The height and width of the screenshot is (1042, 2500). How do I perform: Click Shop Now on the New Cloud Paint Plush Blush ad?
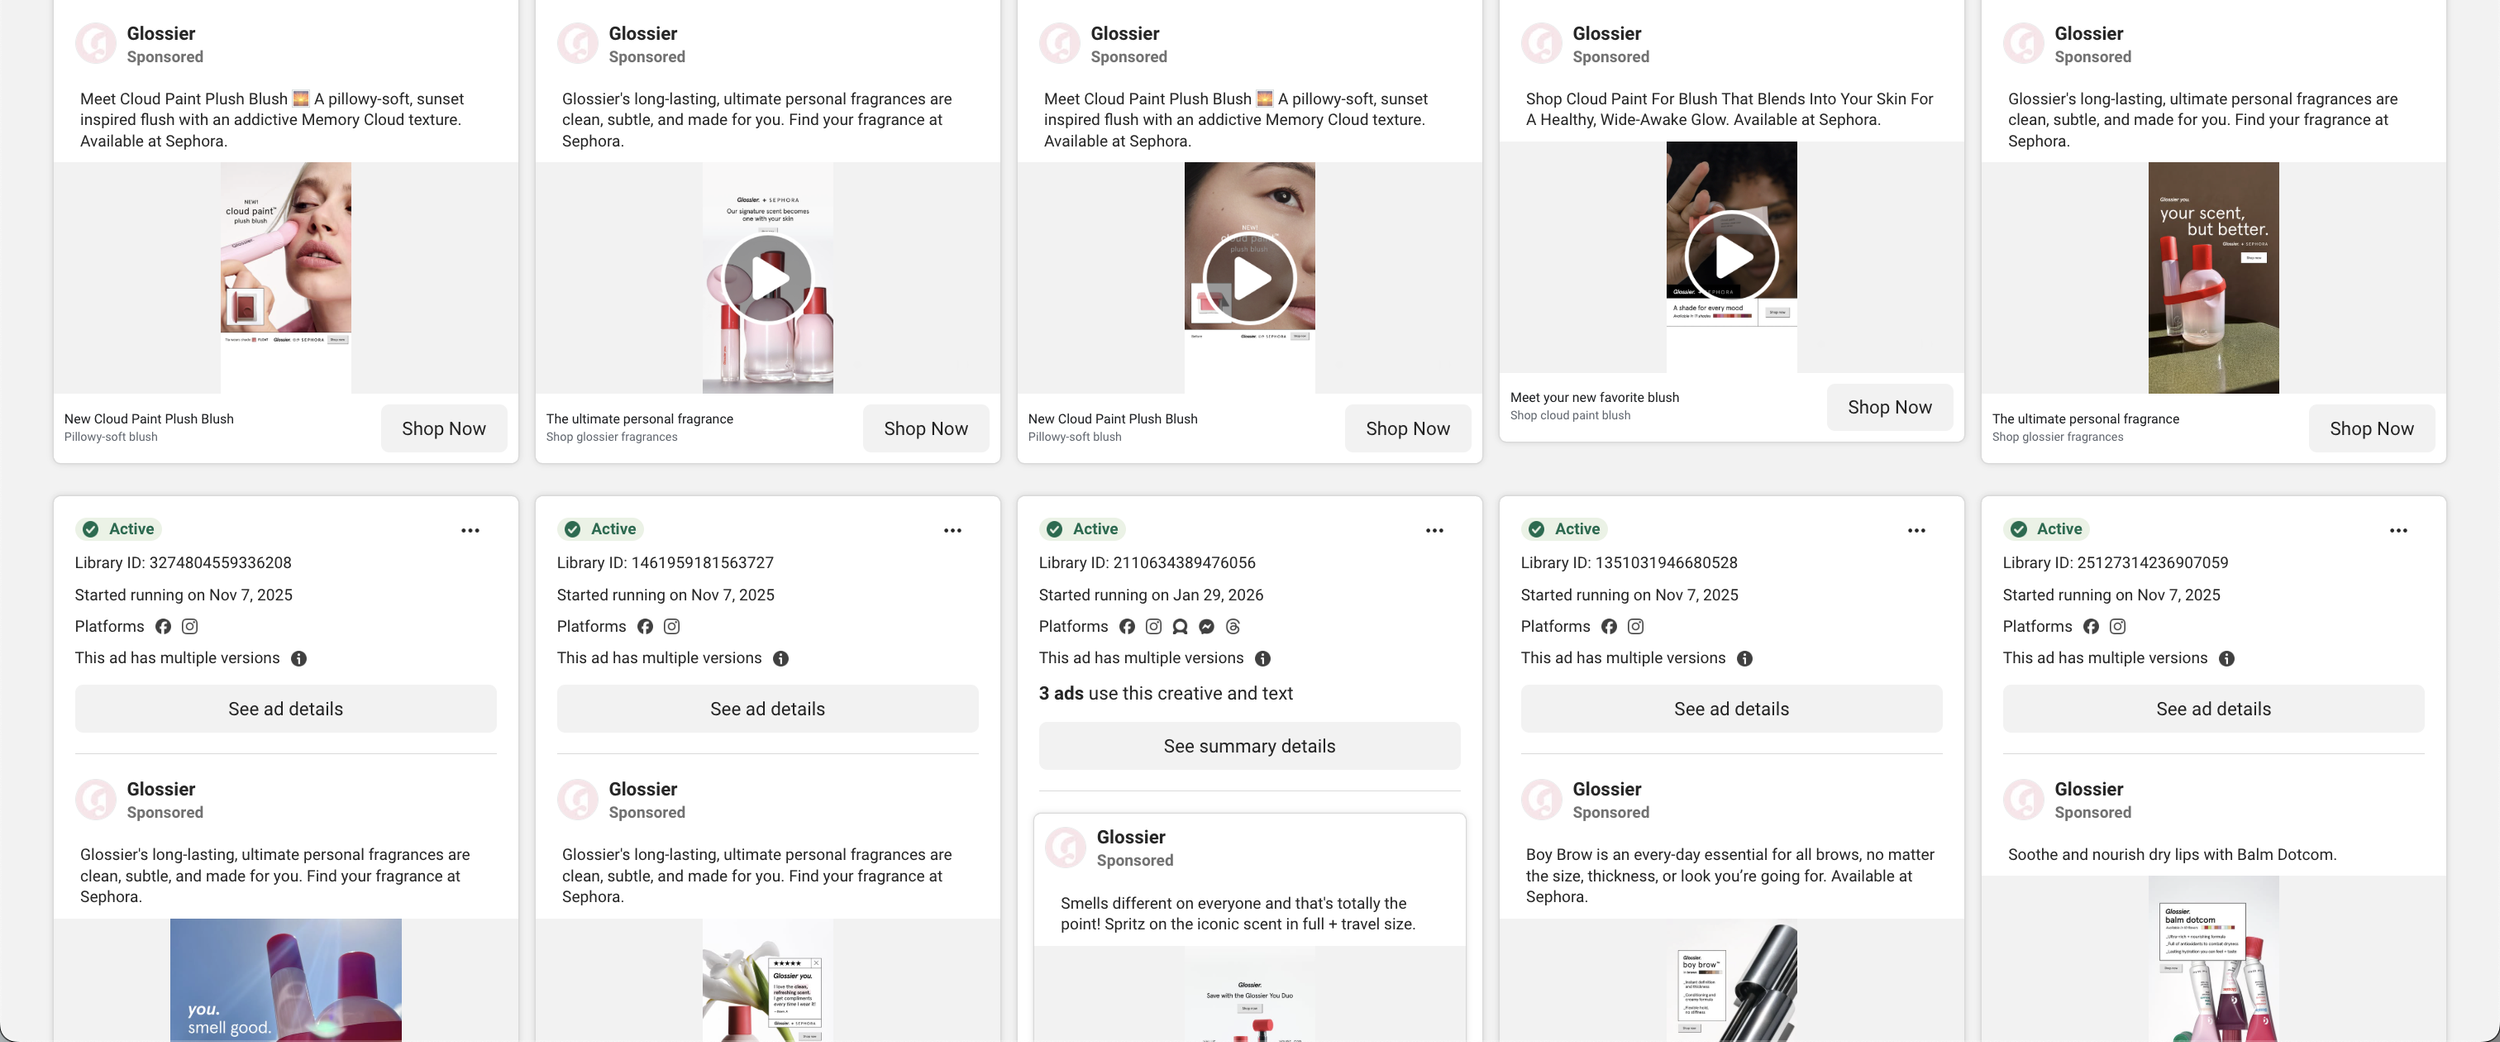pos(444,428)
